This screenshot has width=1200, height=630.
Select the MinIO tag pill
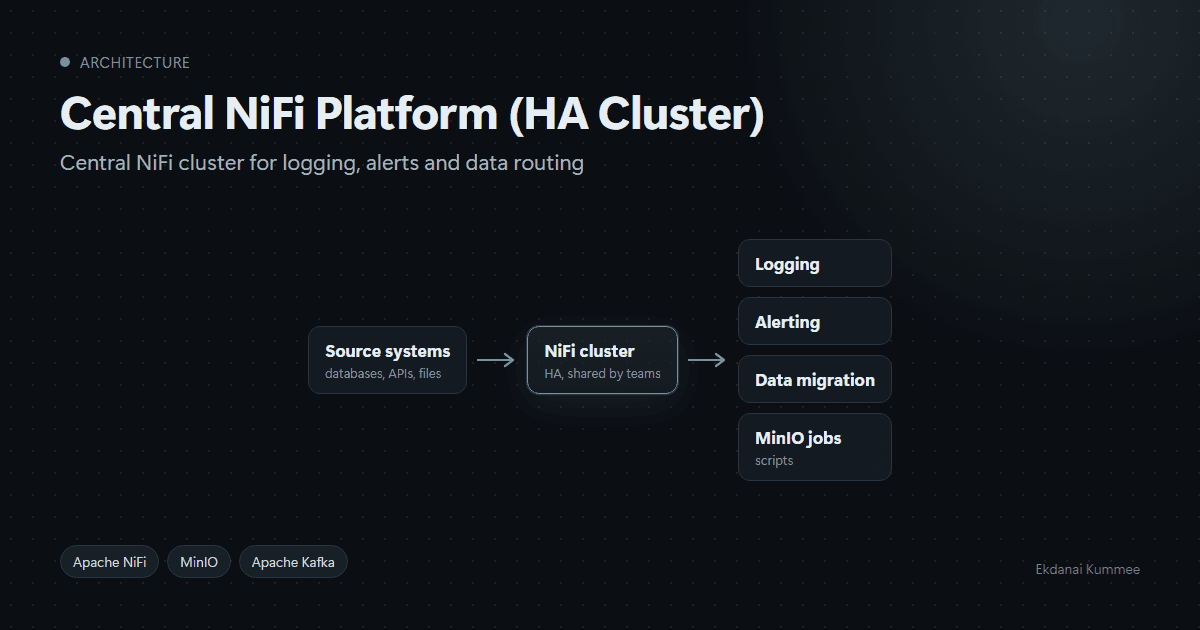click(199, 562)
